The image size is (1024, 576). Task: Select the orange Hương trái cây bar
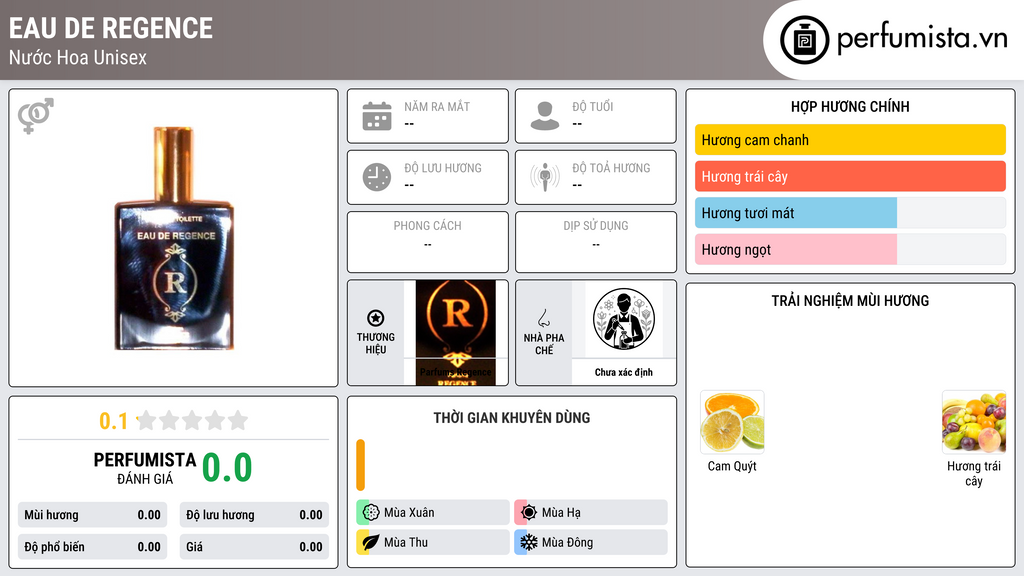(850, 176)
